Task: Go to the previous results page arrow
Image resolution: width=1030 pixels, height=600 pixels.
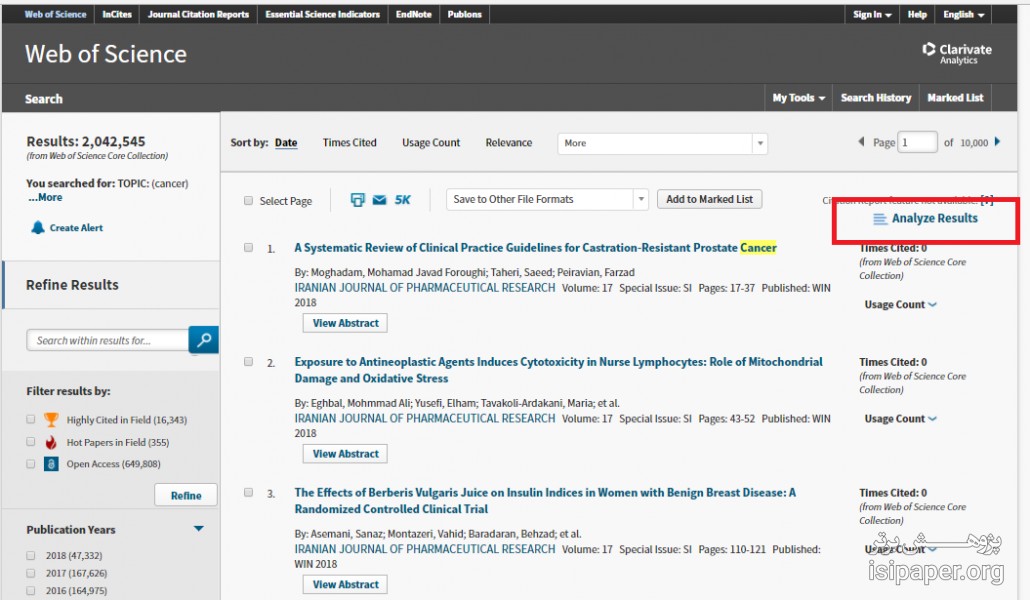Action: [861, 142]
